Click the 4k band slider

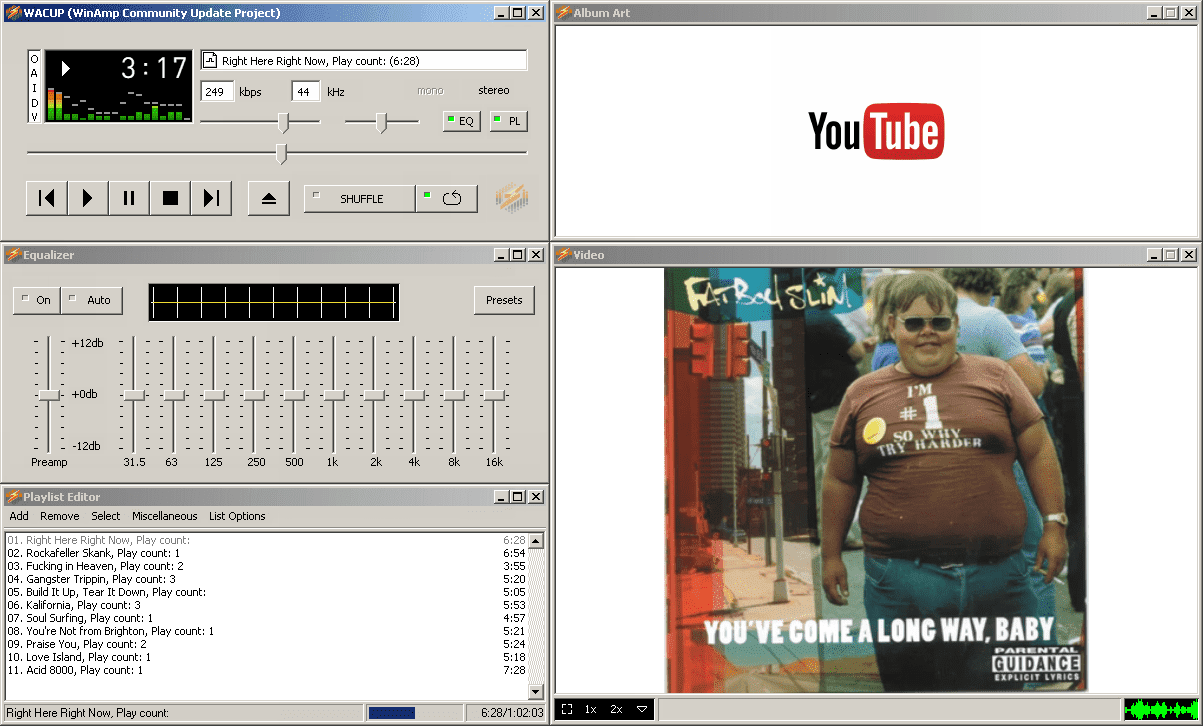414,395
